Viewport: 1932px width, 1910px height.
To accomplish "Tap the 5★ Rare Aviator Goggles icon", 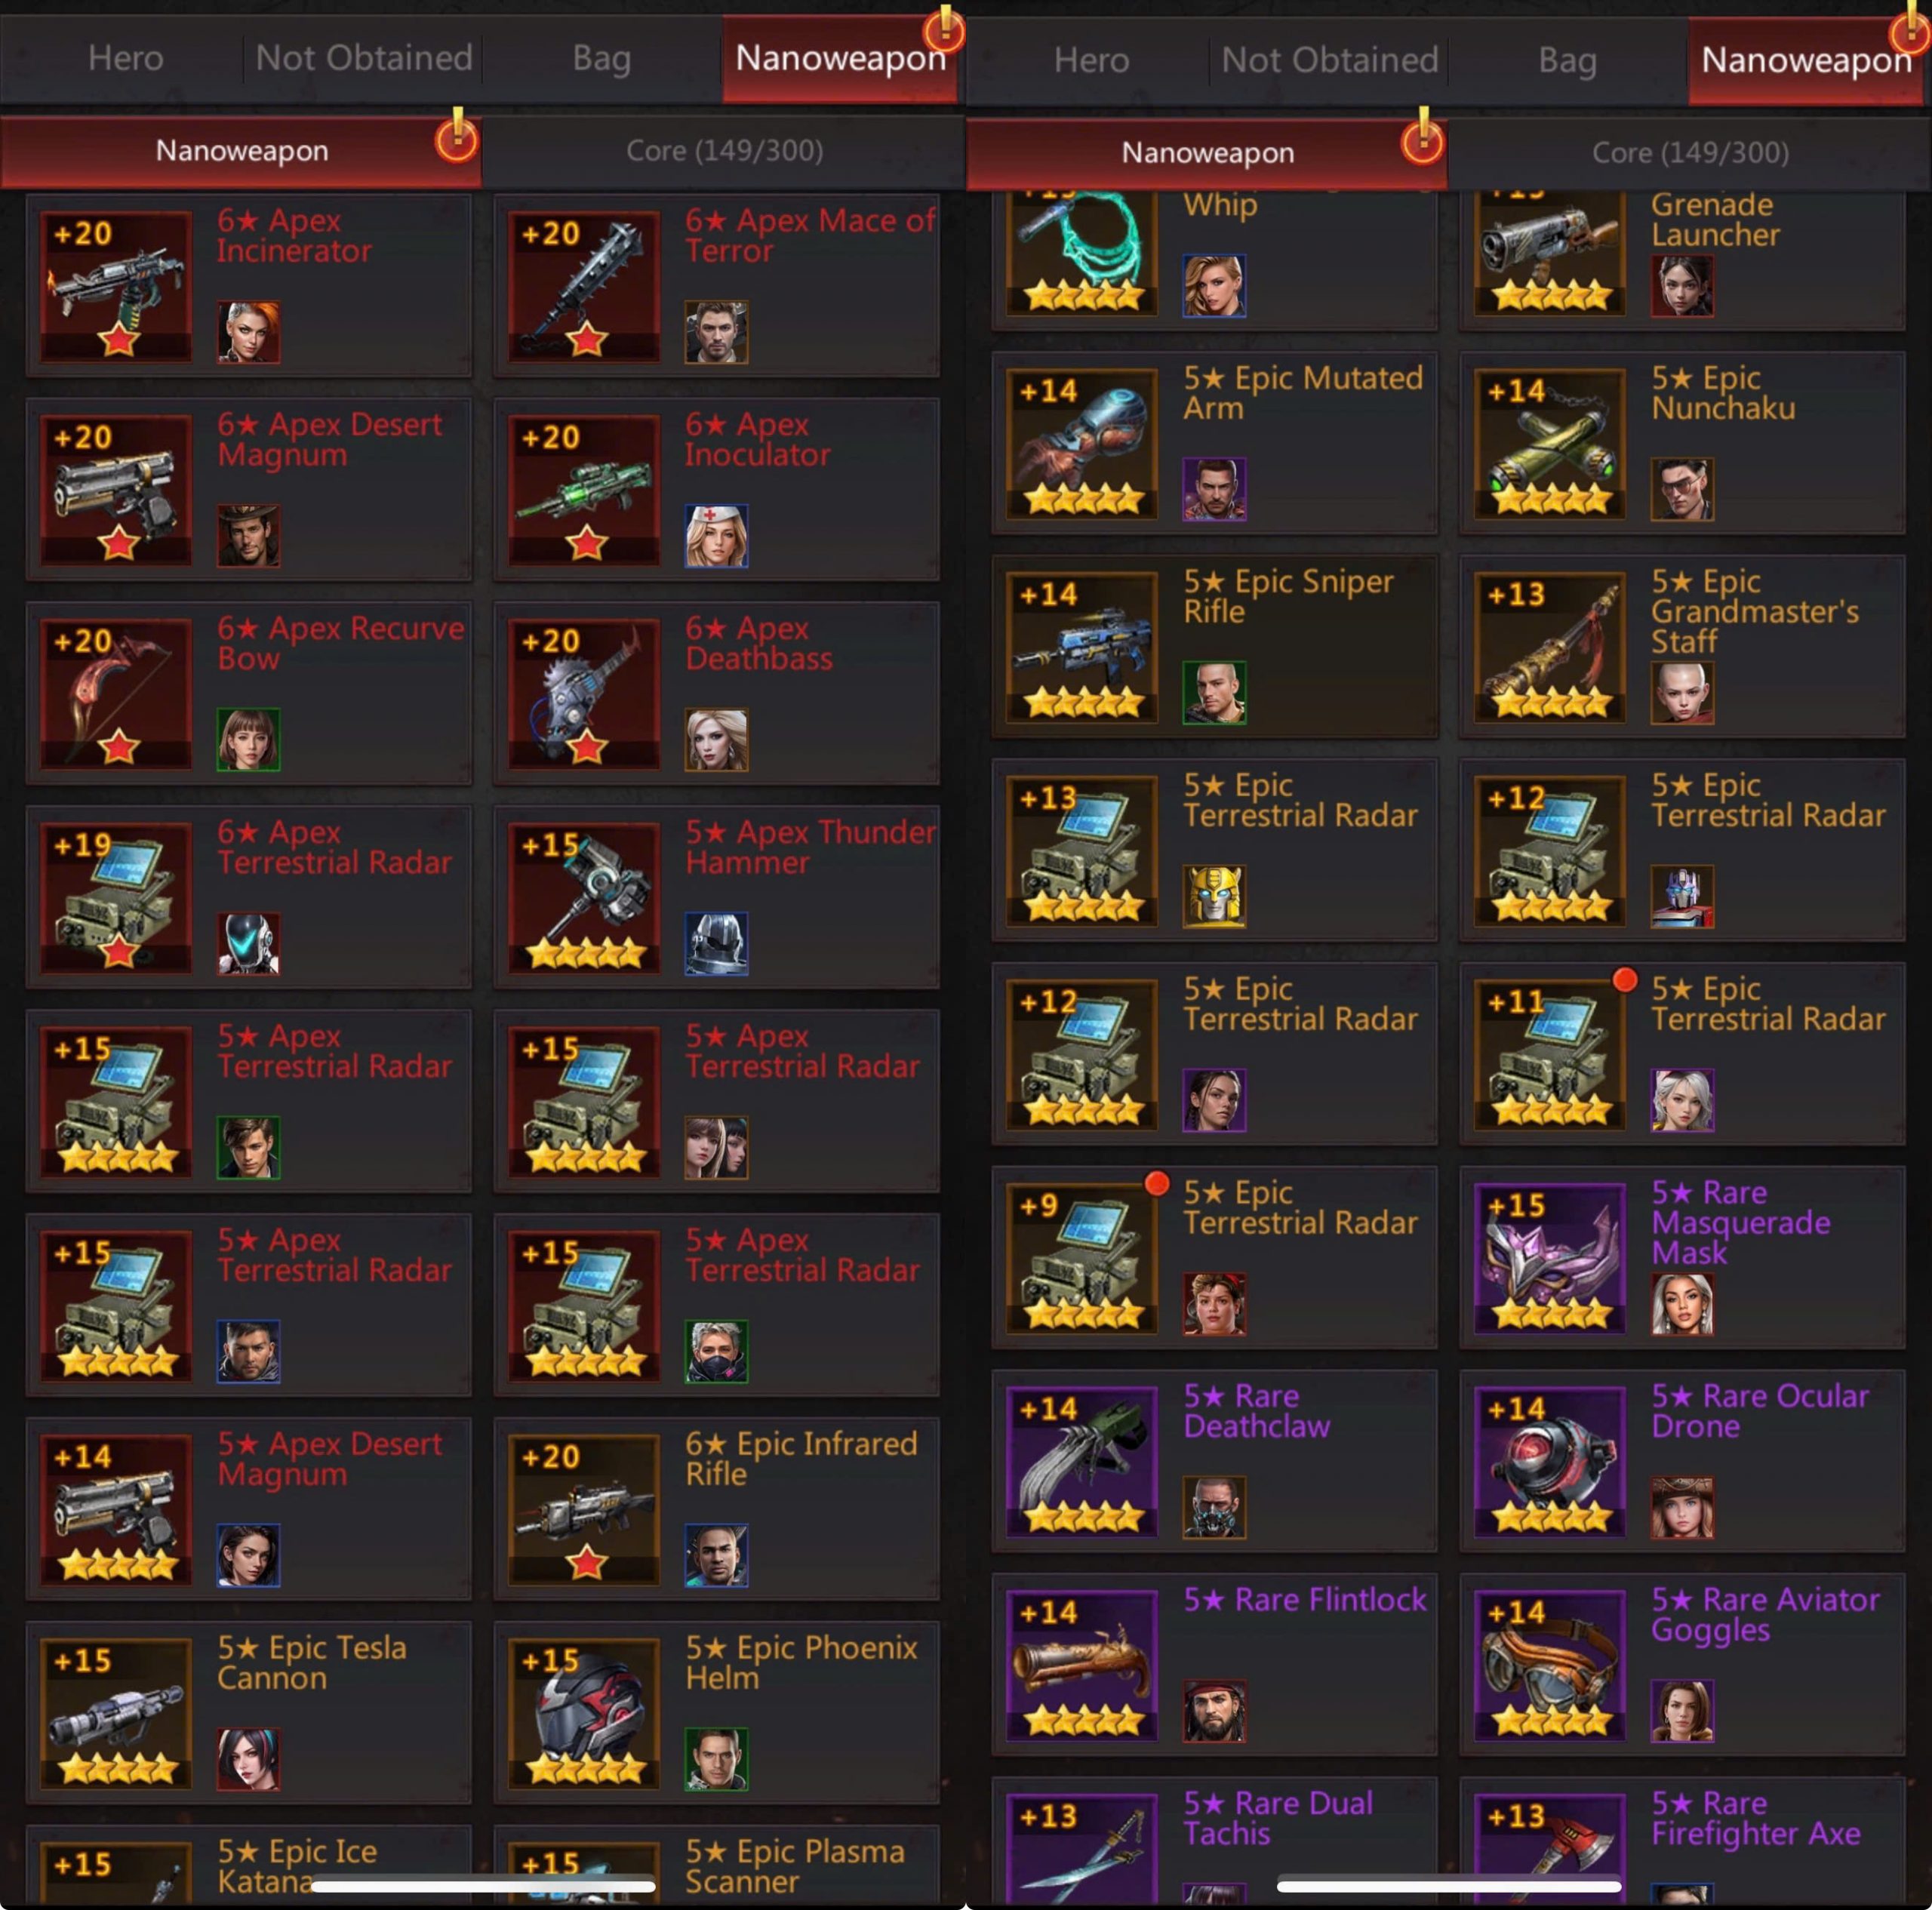I will [x=1550, y=1665].
